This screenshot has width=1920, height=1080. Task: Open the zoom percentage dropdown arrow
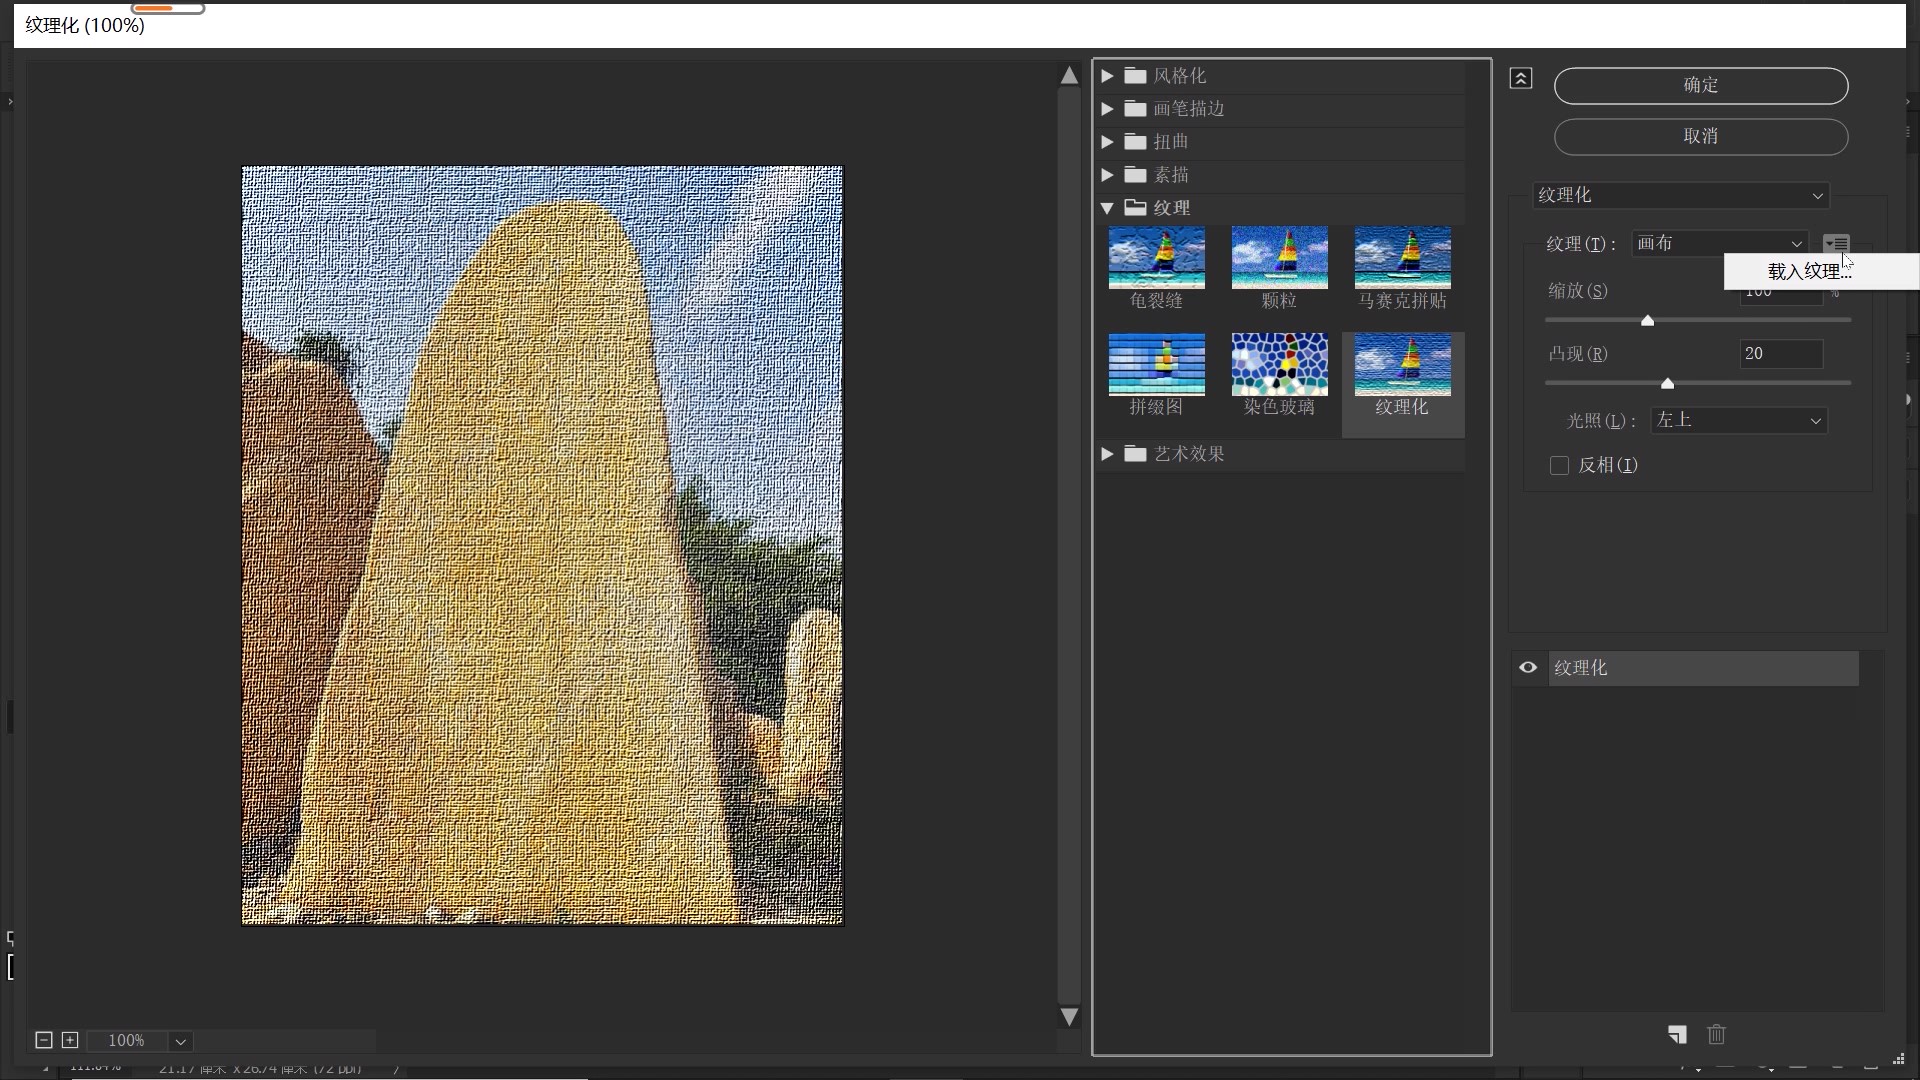(x=181, y=1041)
